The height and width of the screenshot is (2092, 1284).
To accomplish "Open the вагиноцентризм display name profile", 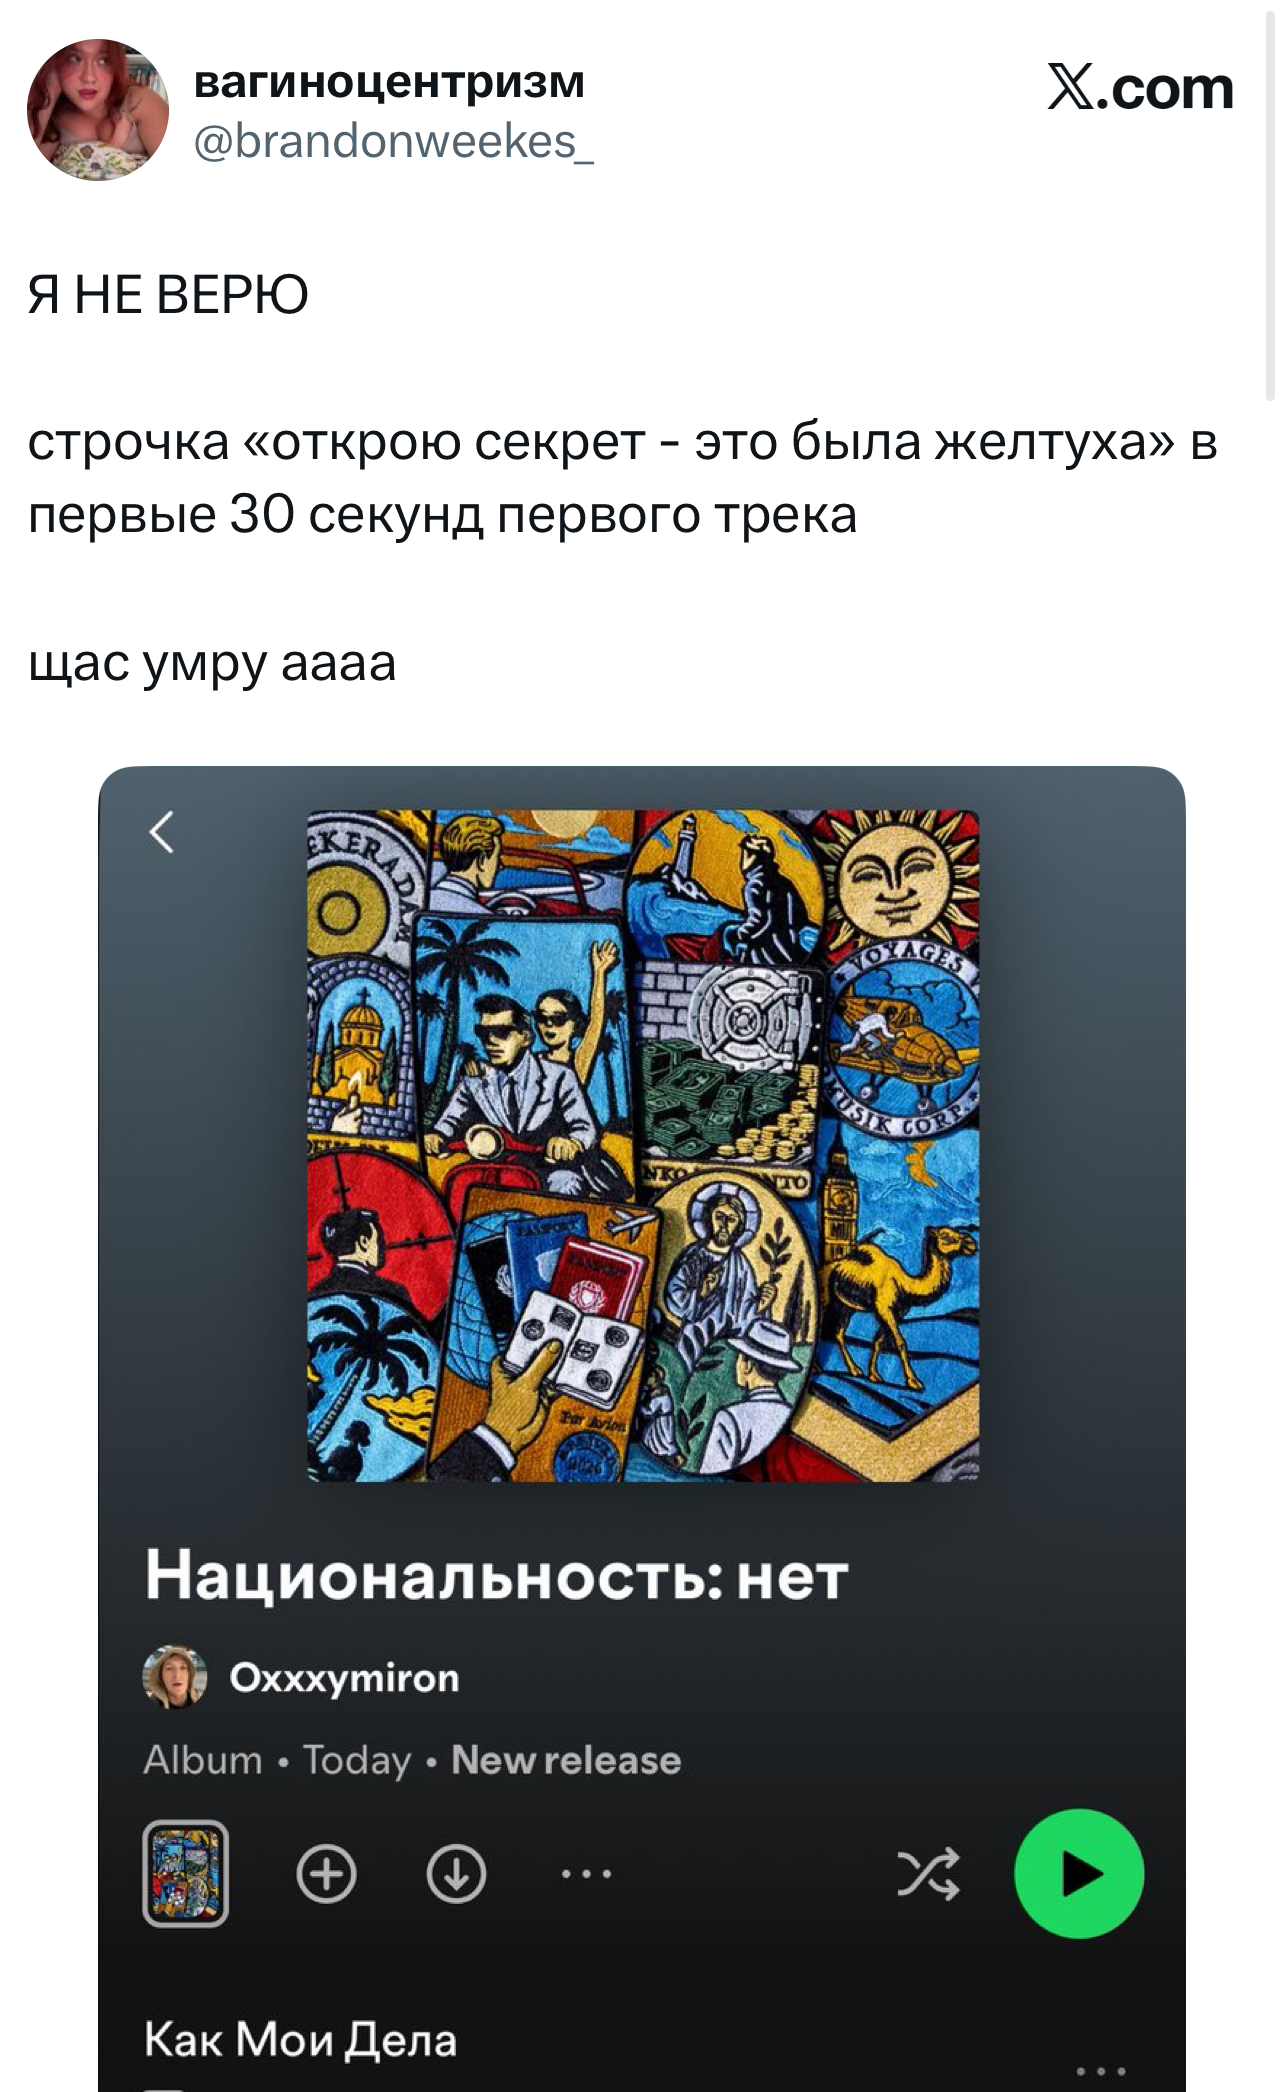I will tap(389, 81).
